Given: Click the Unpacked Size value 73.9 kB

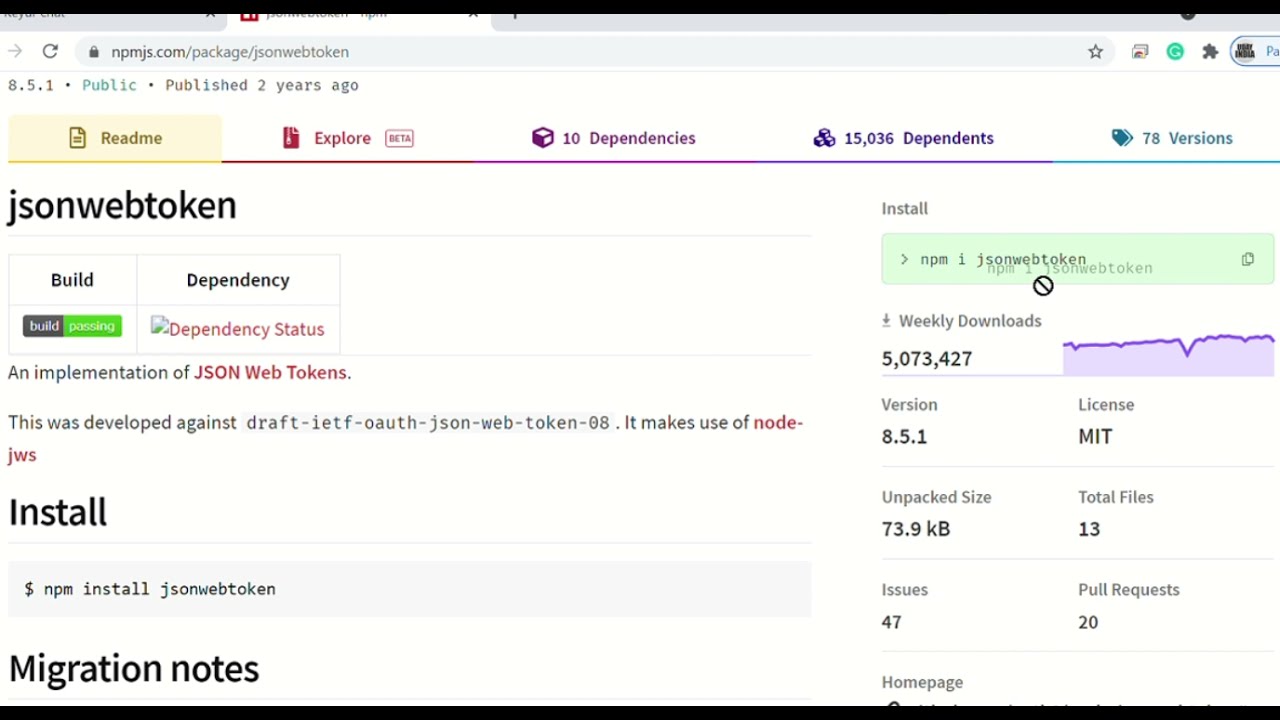Looking at the screenshot, I should 915,529.
